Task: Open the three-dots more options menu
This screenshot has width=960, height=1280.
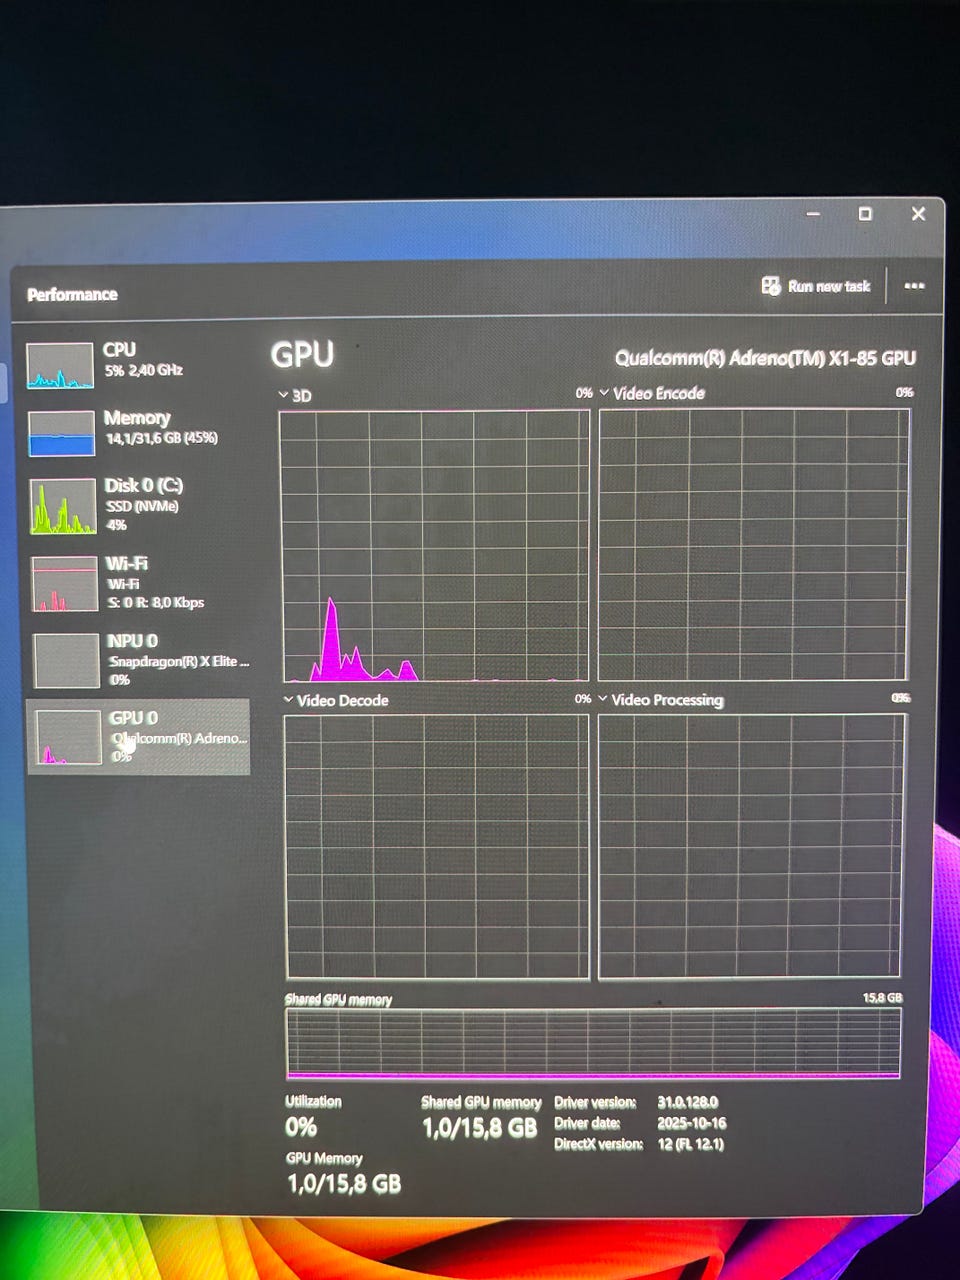Action: (914, 286)
